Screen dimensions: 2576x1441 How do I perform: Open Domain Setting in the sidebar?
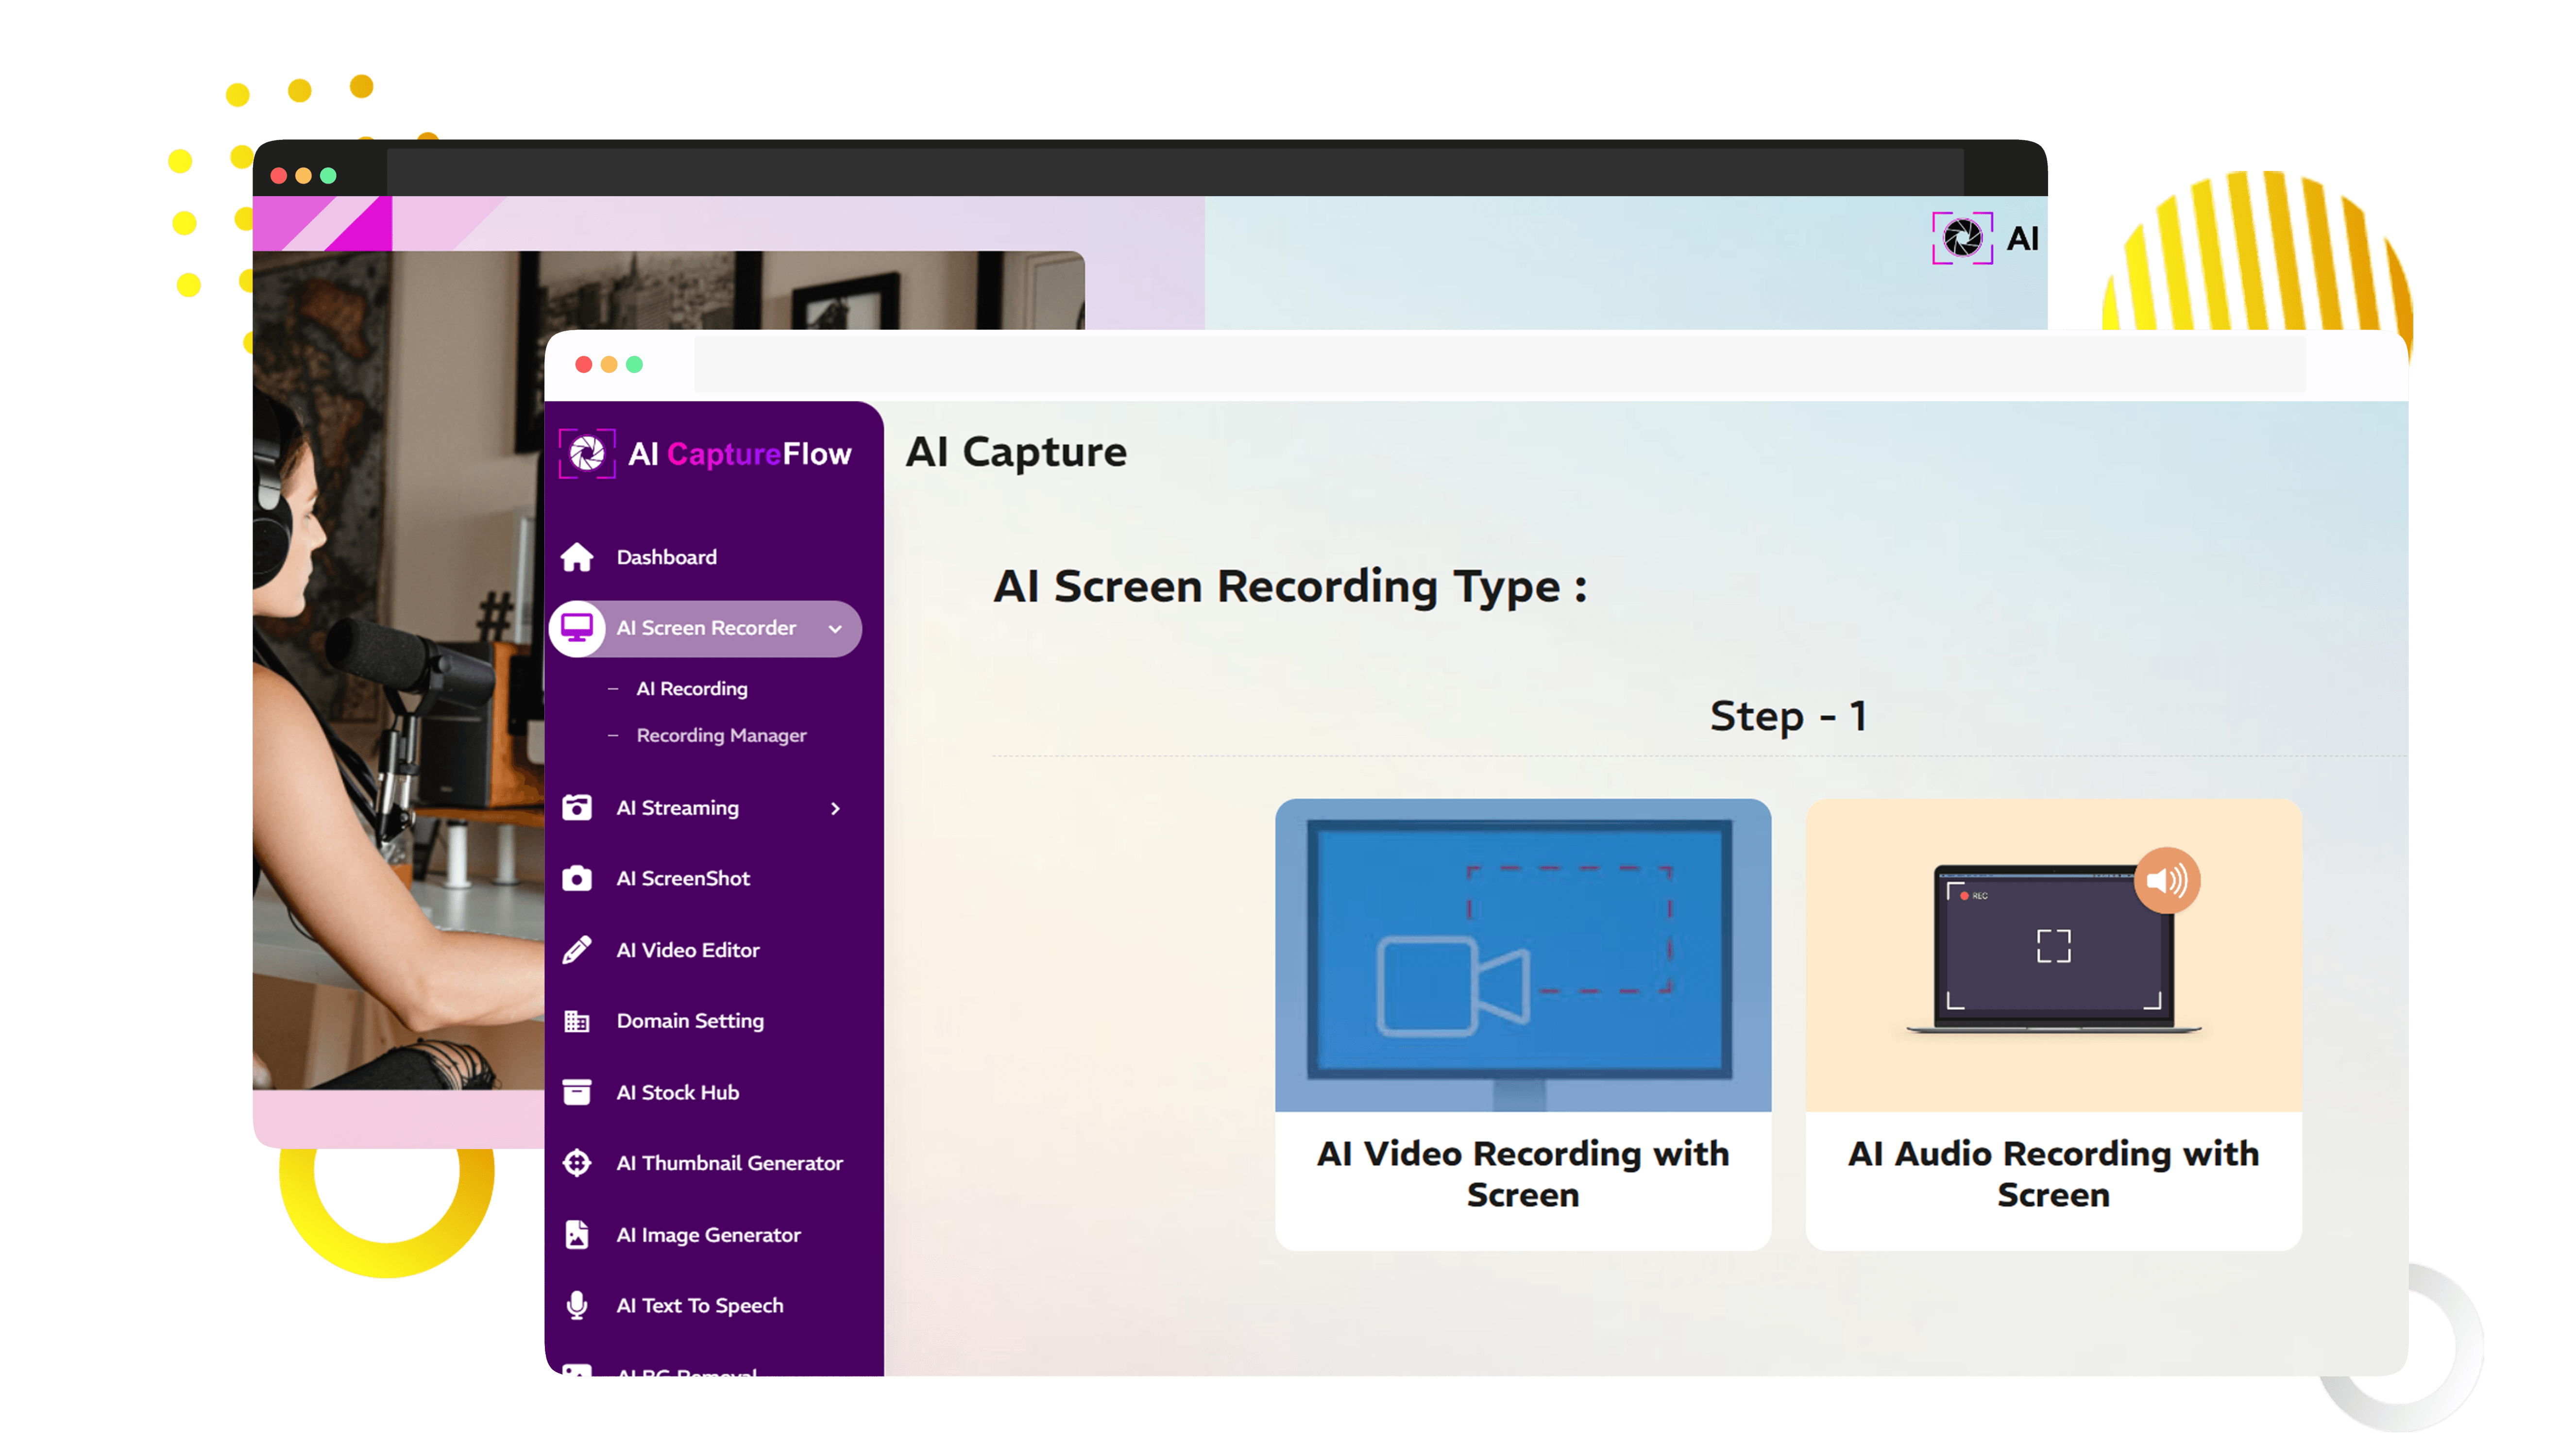(x=690, y=1021)
